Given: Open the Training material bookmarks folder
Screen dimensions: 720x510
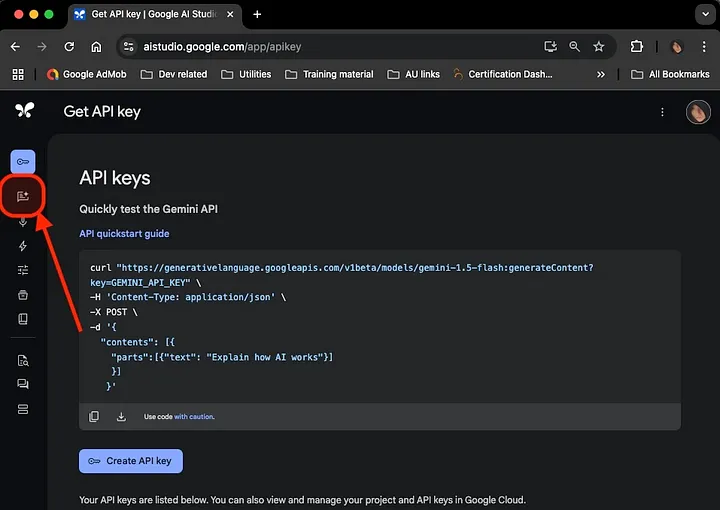Looking at the screenshot, I should tap(329, 74).
